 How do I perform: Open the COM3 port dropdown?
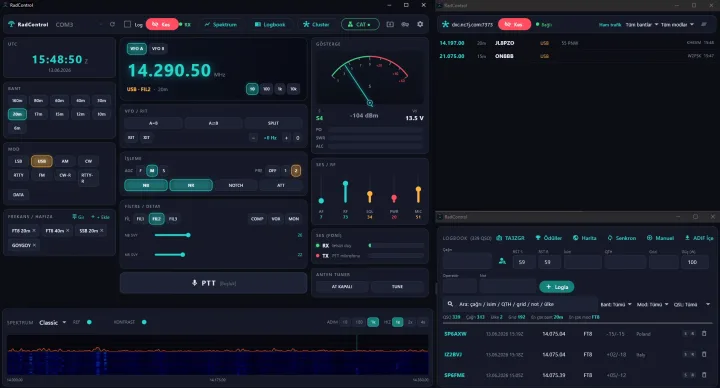78,24
